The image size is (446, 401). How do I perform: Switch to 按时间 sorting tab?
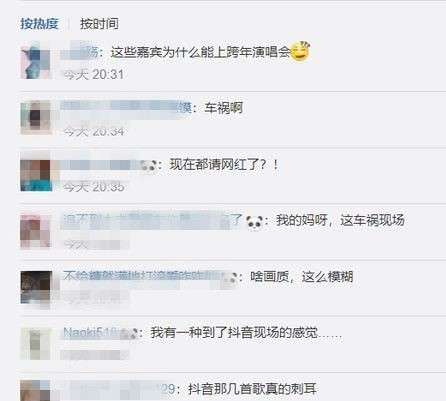click(x=99, y=24)
